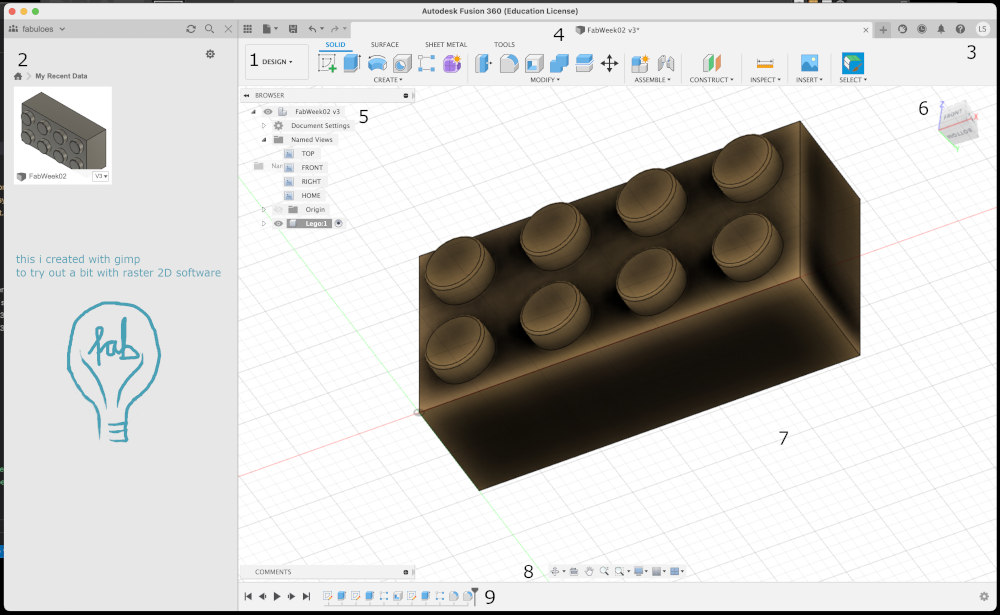Click the ViewCube orientation control
The height and width of the screenshot is (615, 1000).
957,124
